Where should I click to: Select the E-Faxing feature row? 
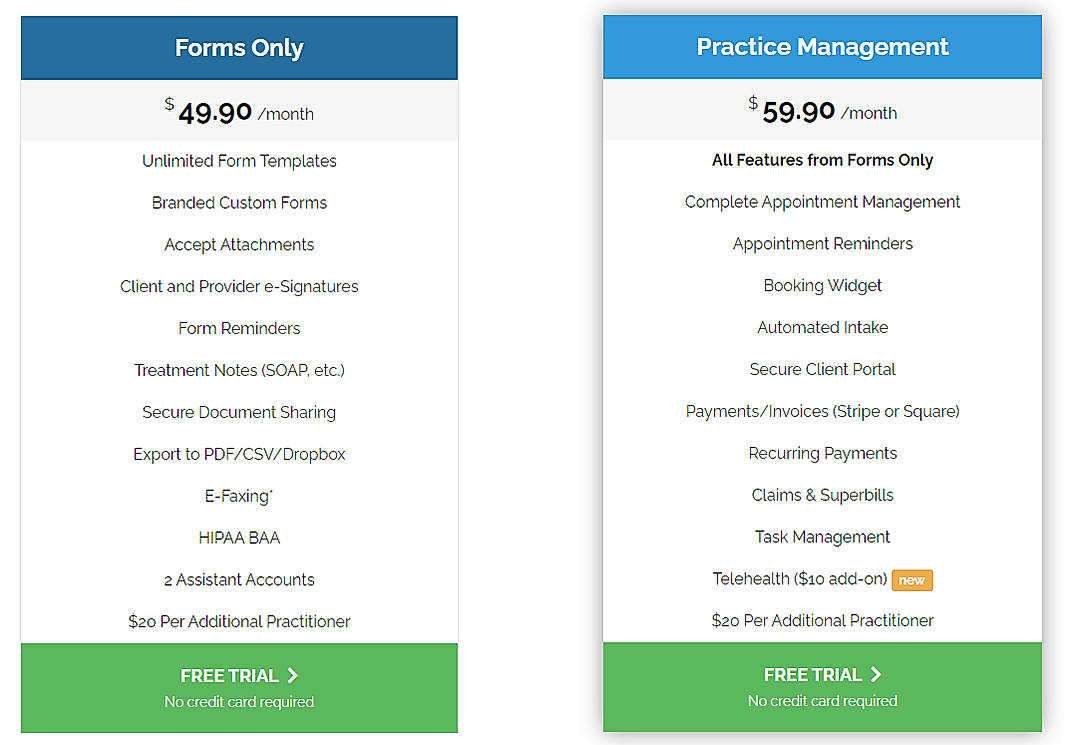[x=239, y=495]
